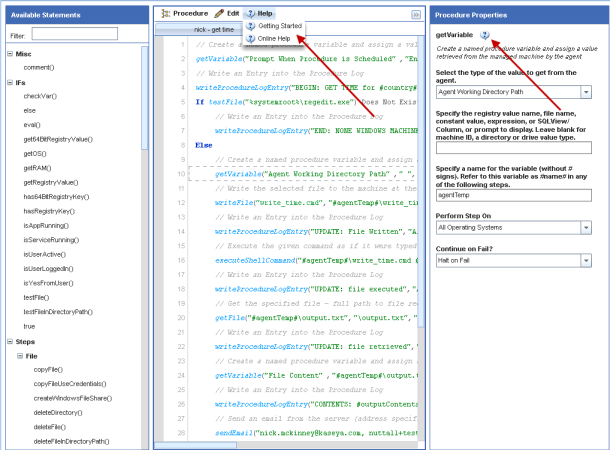The image size is (610, 450).
Task: Select the isServiceRunning() statement
Action: pyautogui.click(x=51, y=240)
